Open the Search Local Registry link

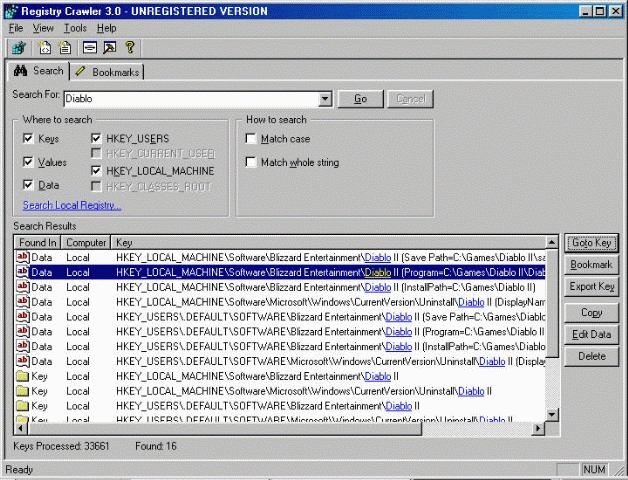pyautogui.click(x=72, y=205)
